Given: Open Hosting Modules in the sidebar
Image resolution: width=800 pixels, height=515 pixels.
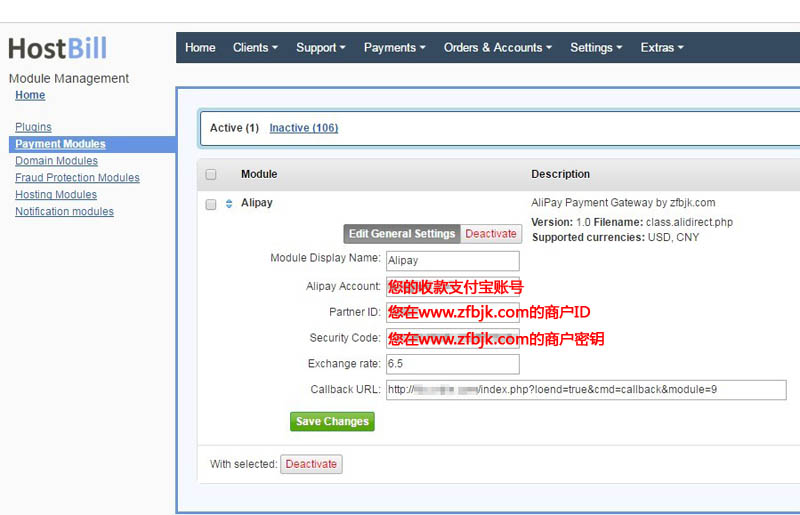Looking at the screenshot, I should click(56, 194).
